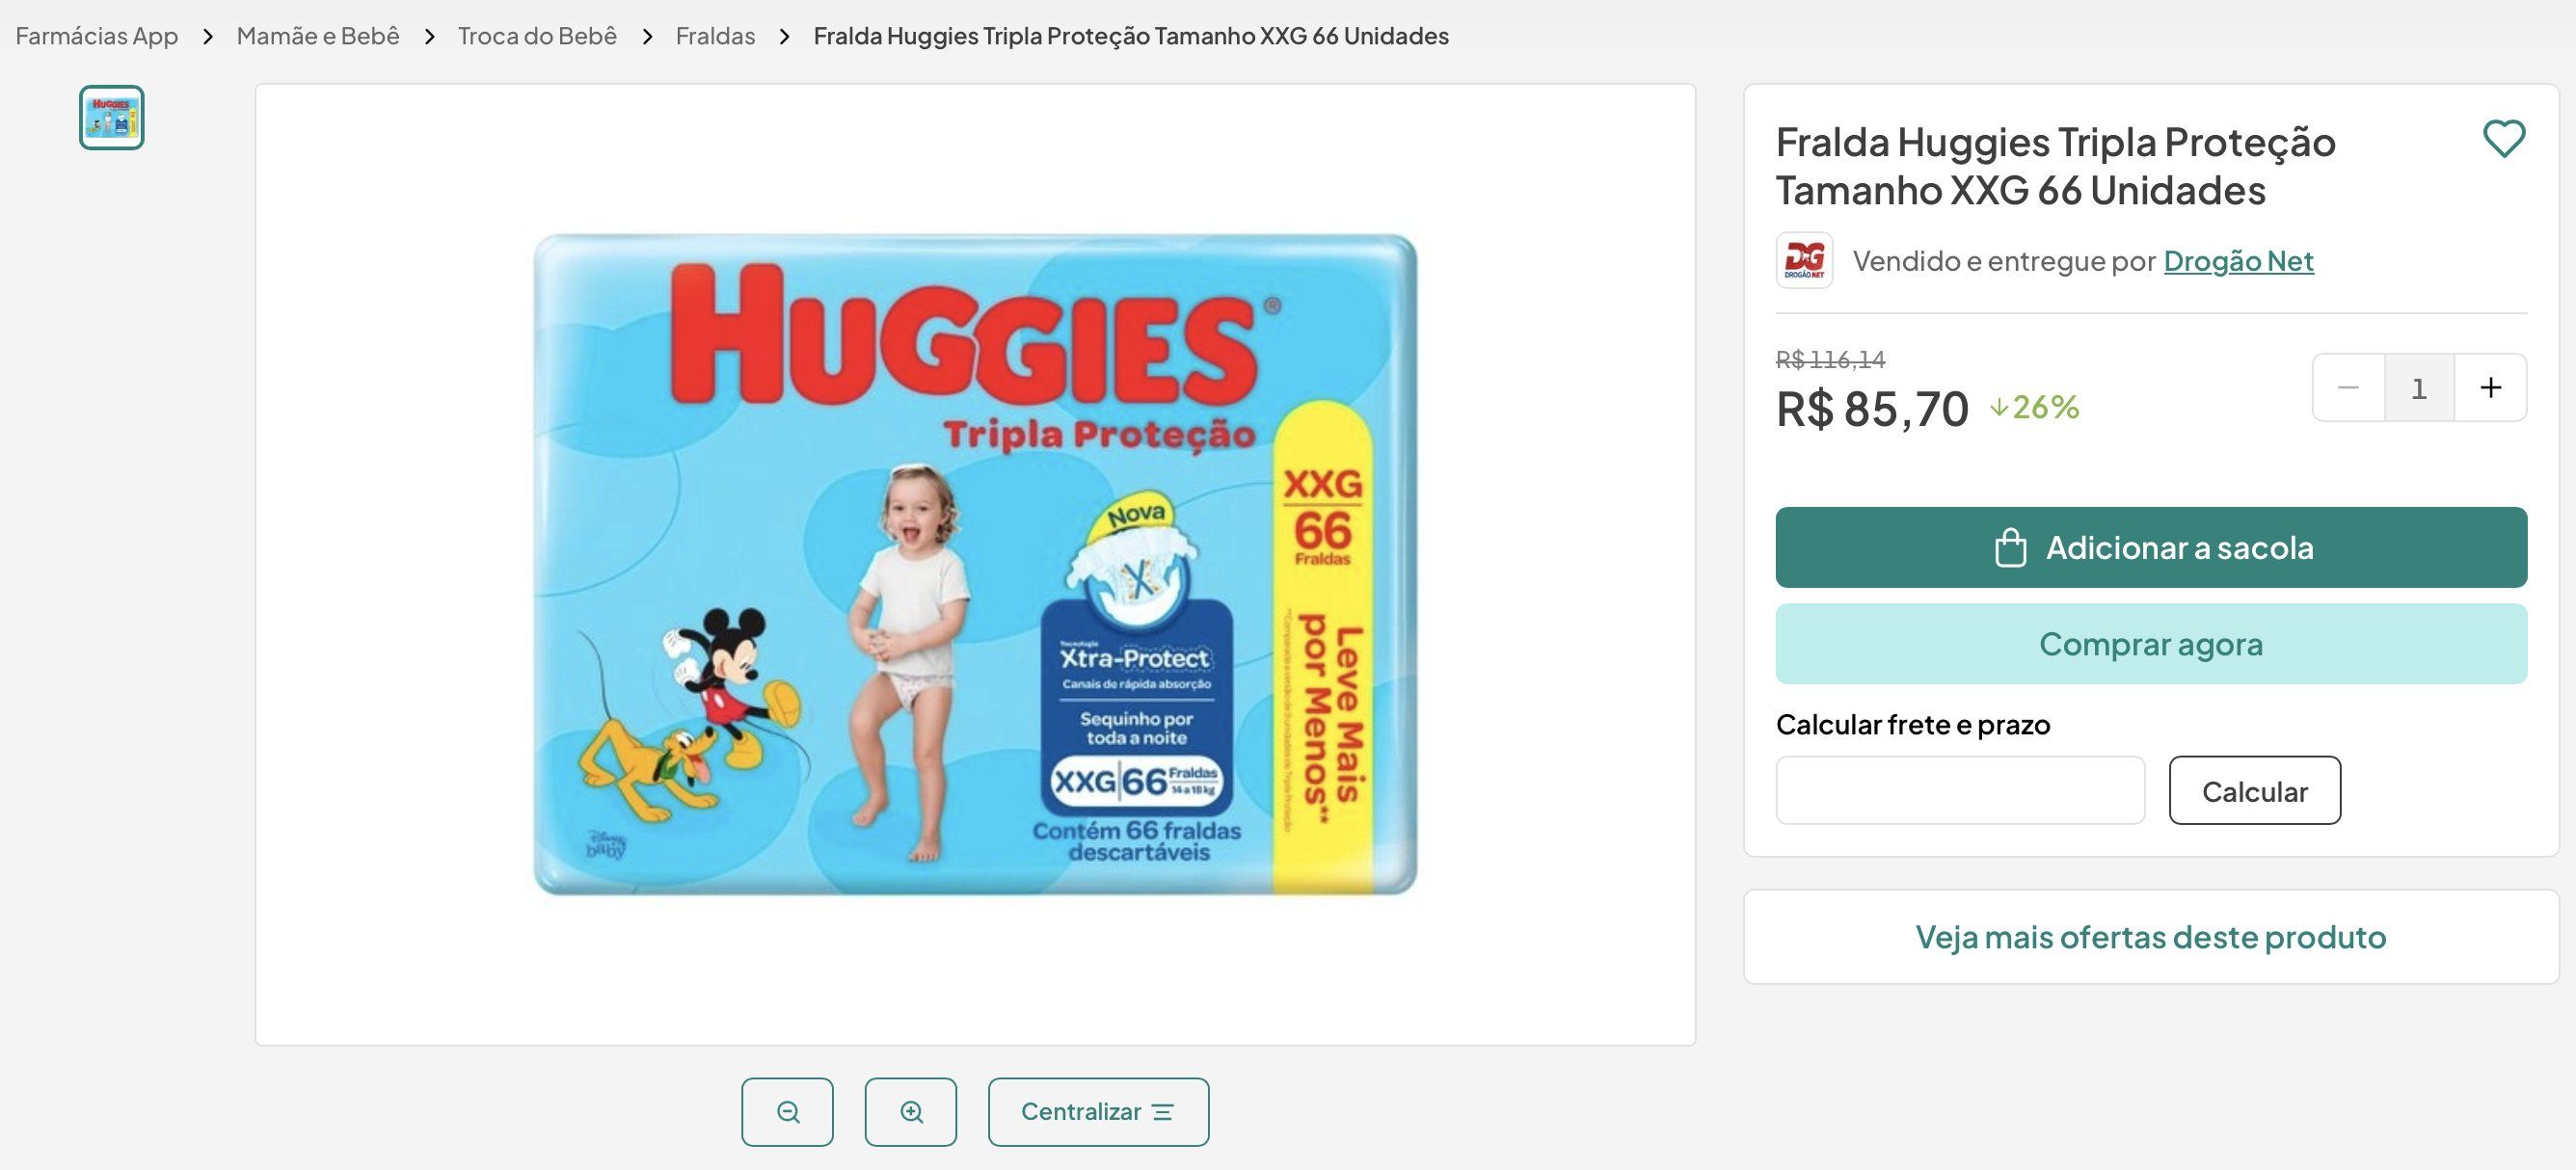This screenshot has height=1170, width=2576.
Task: Increase quantity with the plus button
Action: tap(2491, 387)
